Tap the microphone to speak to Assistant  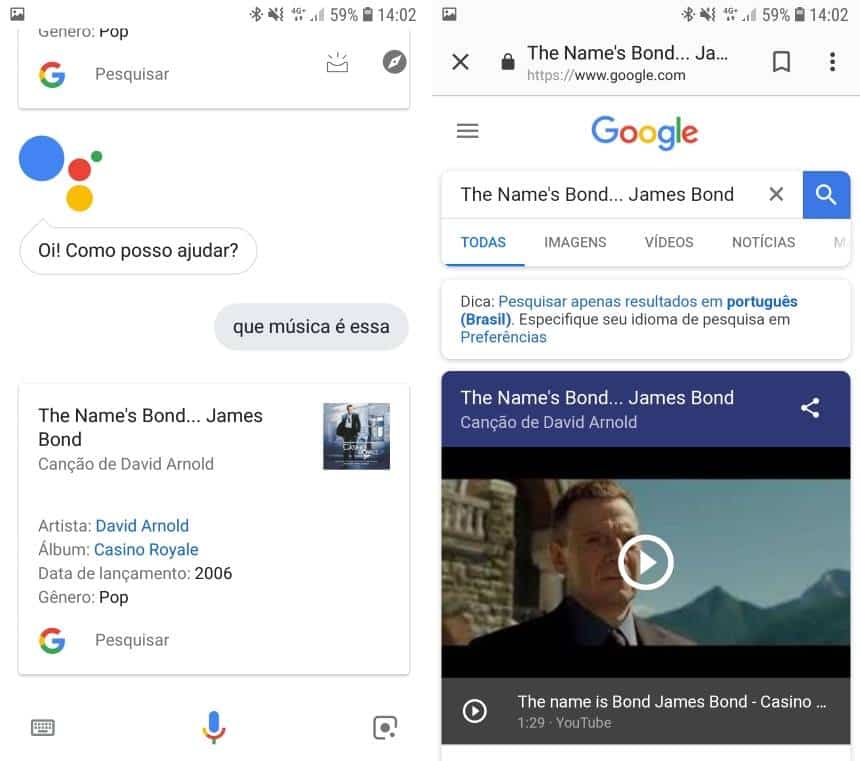[x=214, y=726]
